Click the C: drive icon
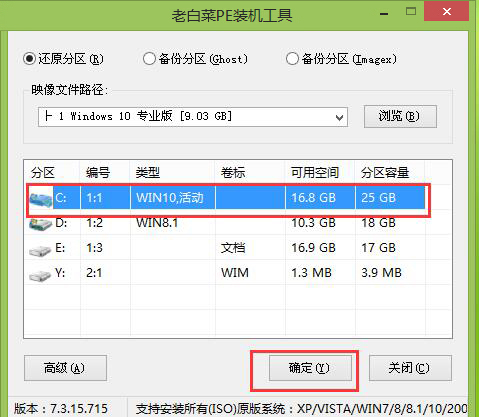The height and width of the screenshot is (417, 479). coord(40,199)
